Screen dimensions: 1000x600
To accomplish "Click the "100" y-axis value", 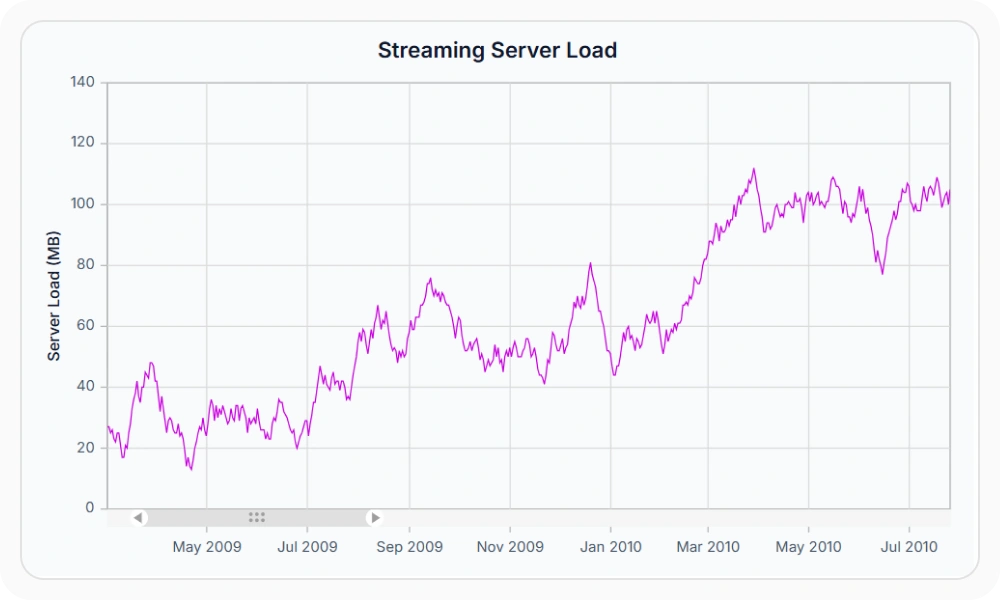I will click(x=82, y=203).
